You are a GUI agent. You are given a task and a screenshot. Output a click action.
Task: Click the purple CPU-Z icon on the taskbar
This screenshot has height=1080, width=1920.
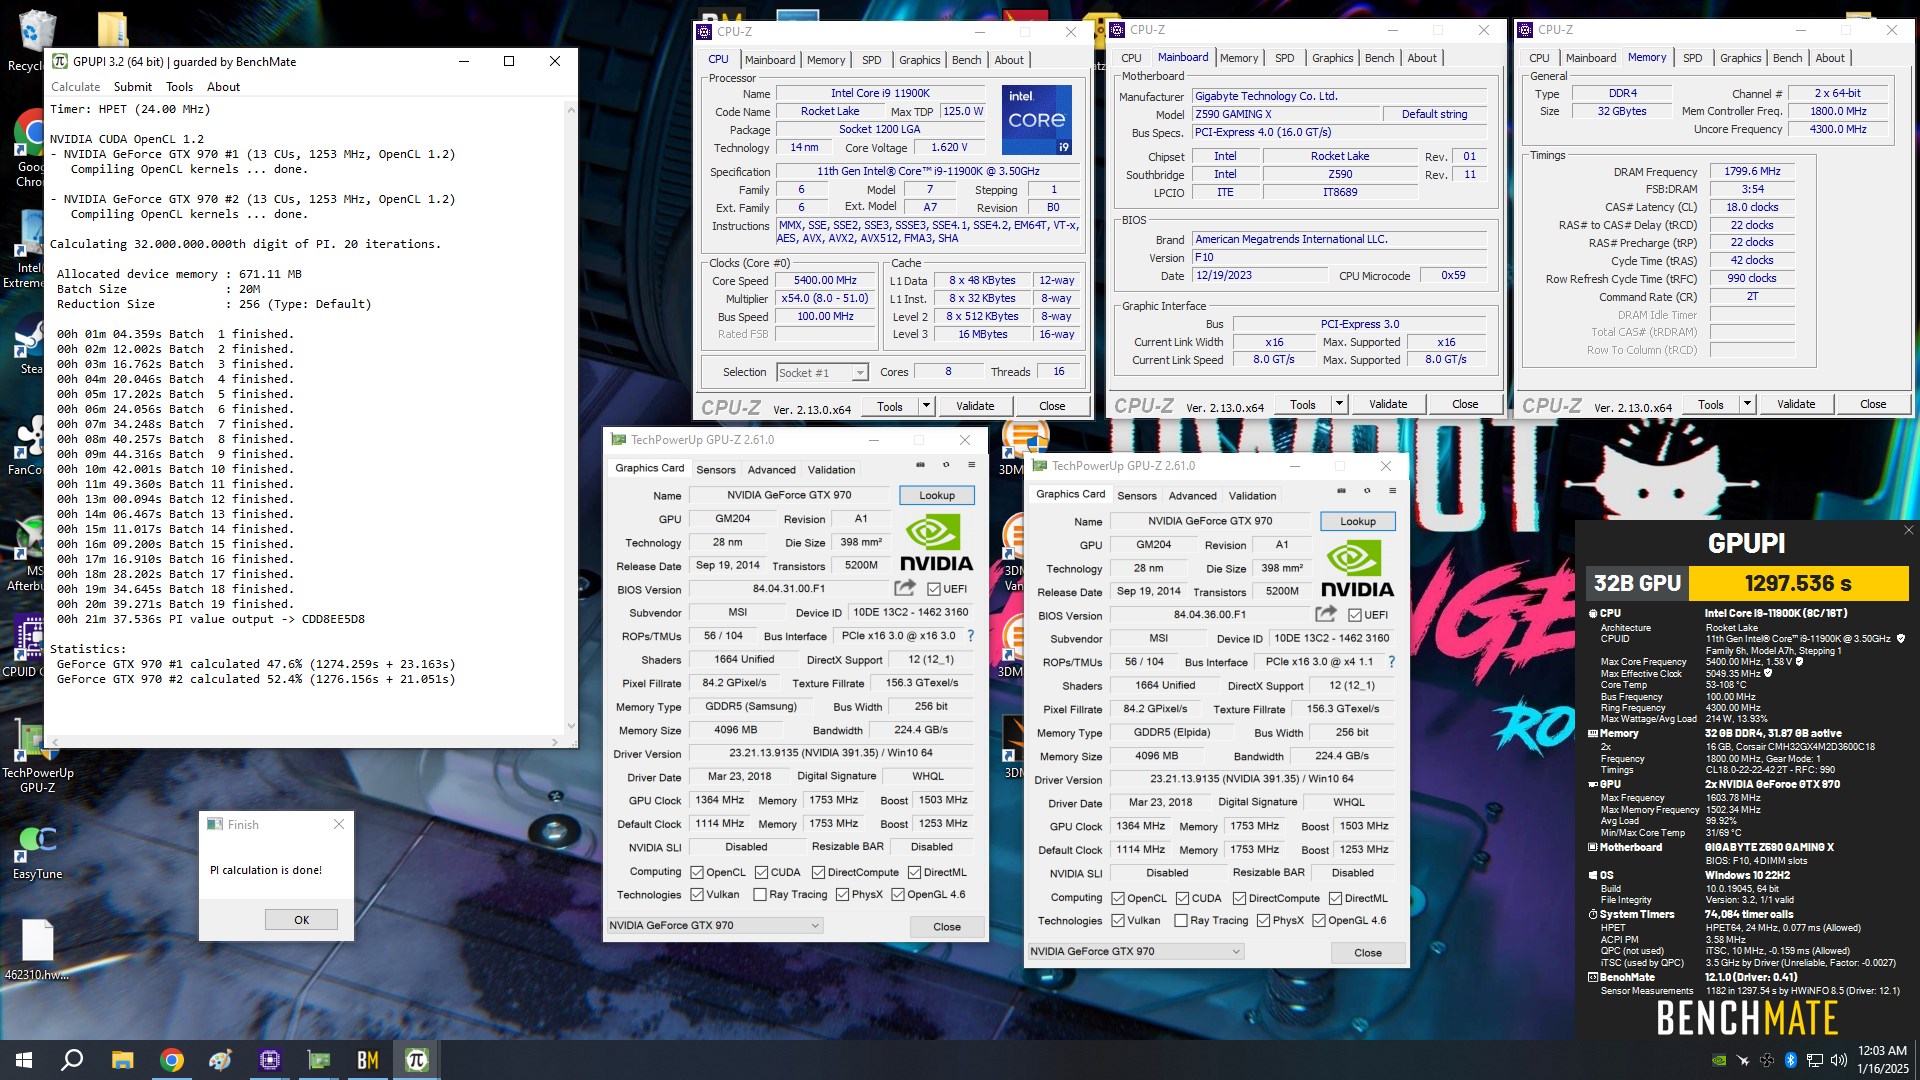(269, 1060)
